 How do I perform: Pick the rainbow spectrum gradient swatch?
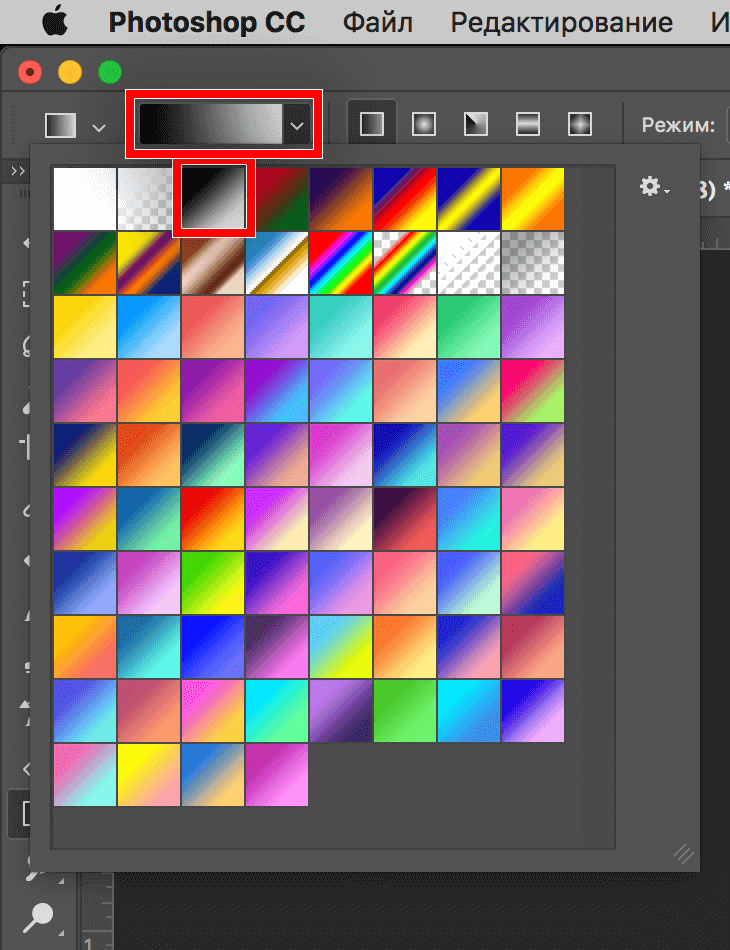(x=340, y=262)
